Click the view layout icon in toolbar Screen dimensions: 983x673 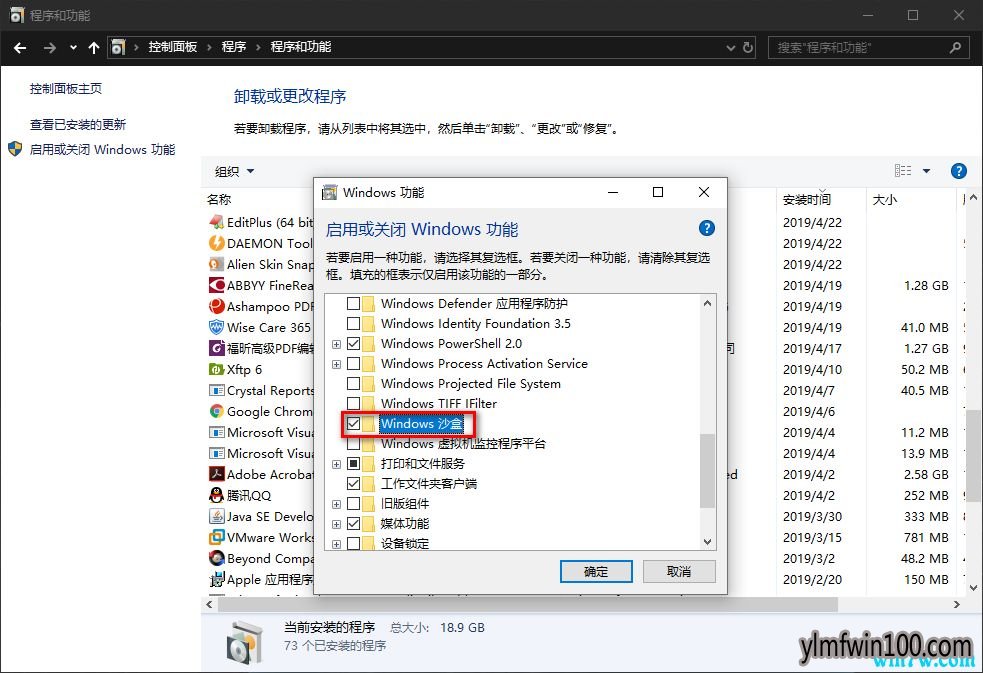click(903, 170)
